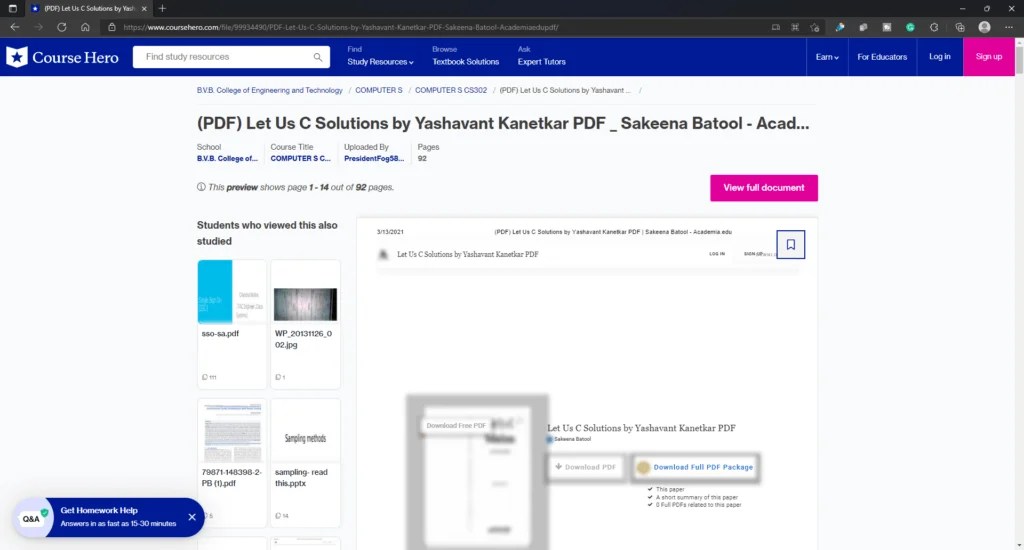Open the WP_20131126_002.jpg thumbnail

[305, 304]
